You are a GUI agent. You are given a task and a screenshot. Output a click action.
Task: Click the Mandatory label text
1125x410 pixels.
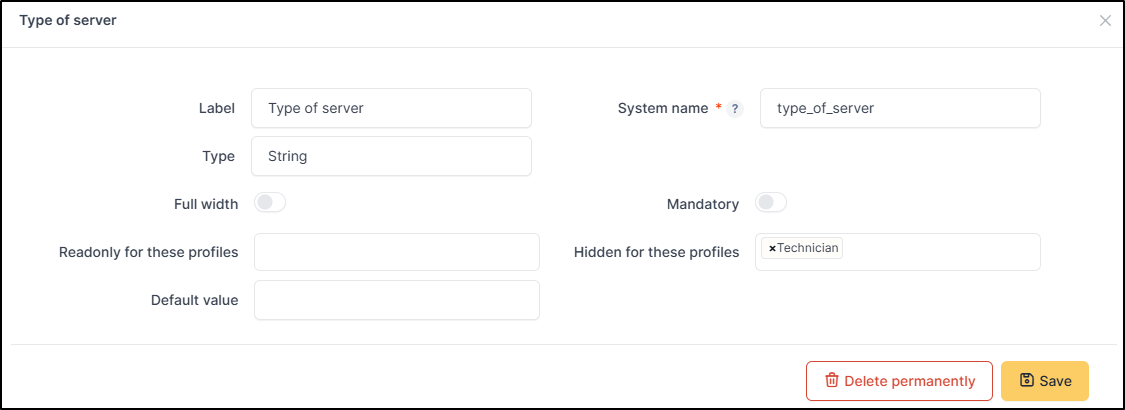(x=703, y=204)
